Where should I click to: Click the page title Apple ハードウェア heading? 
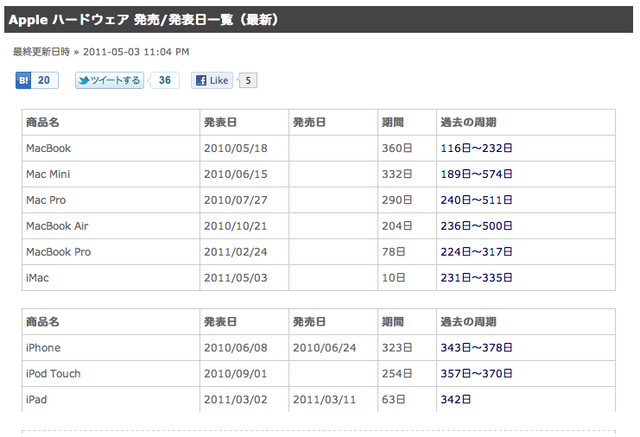coord(144,20)
